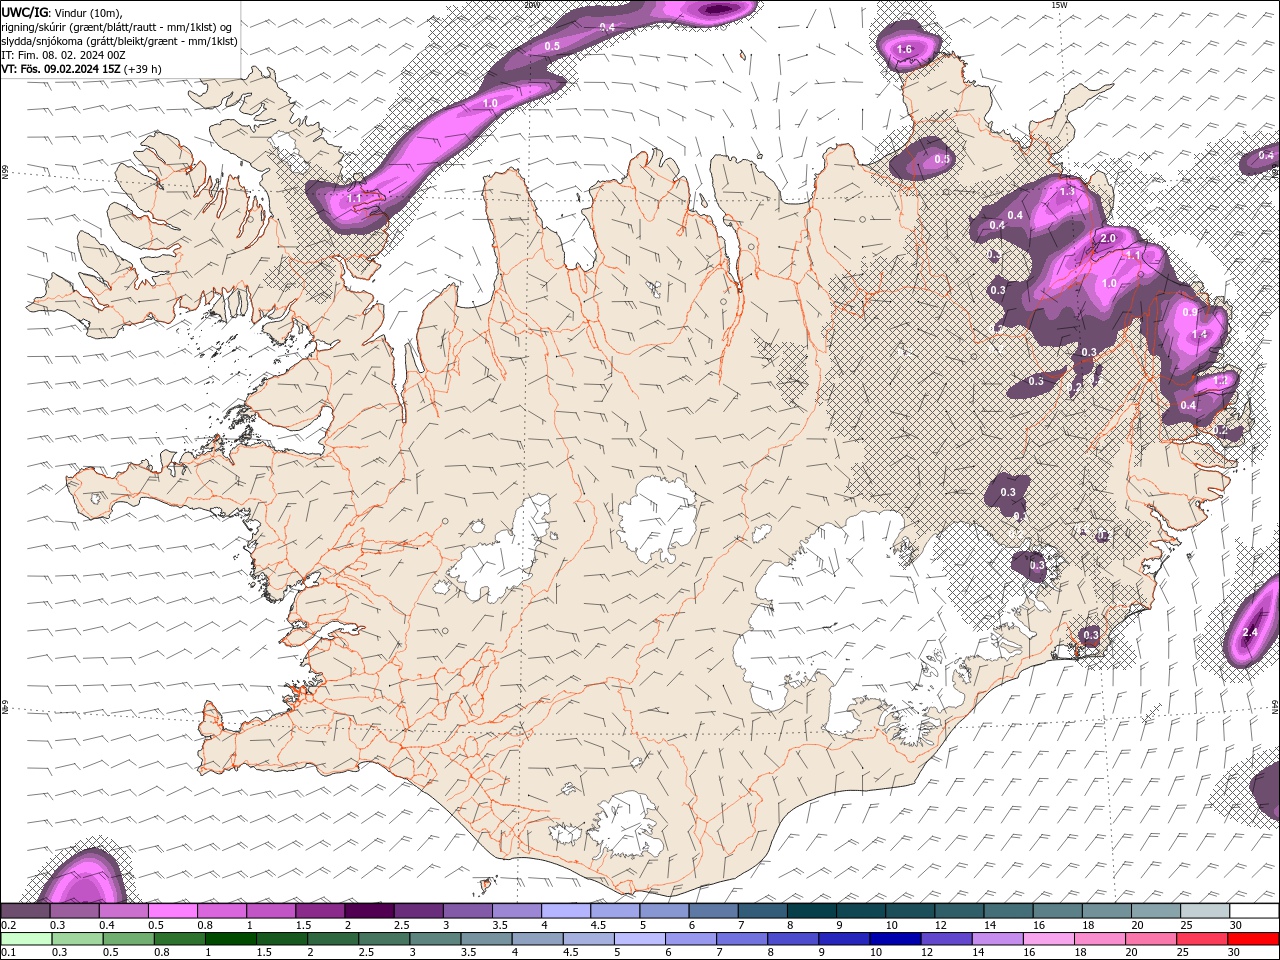The height and width of the screenshot is (960, 1280).
Task: Select the snow legend swatch between 20 and 25
Action: (x=1157, y=911)
